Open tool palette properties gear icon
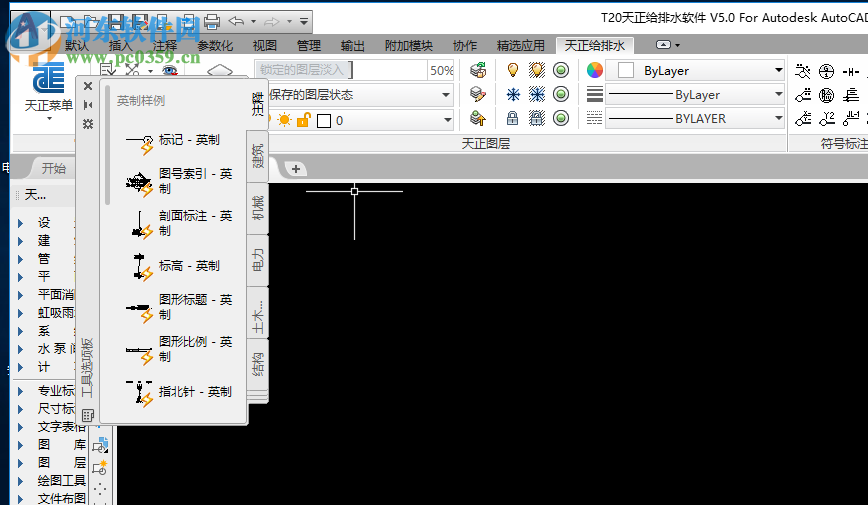Image resolution: width=868 pixels, height=505 pixels. click(x=87, y=123)
